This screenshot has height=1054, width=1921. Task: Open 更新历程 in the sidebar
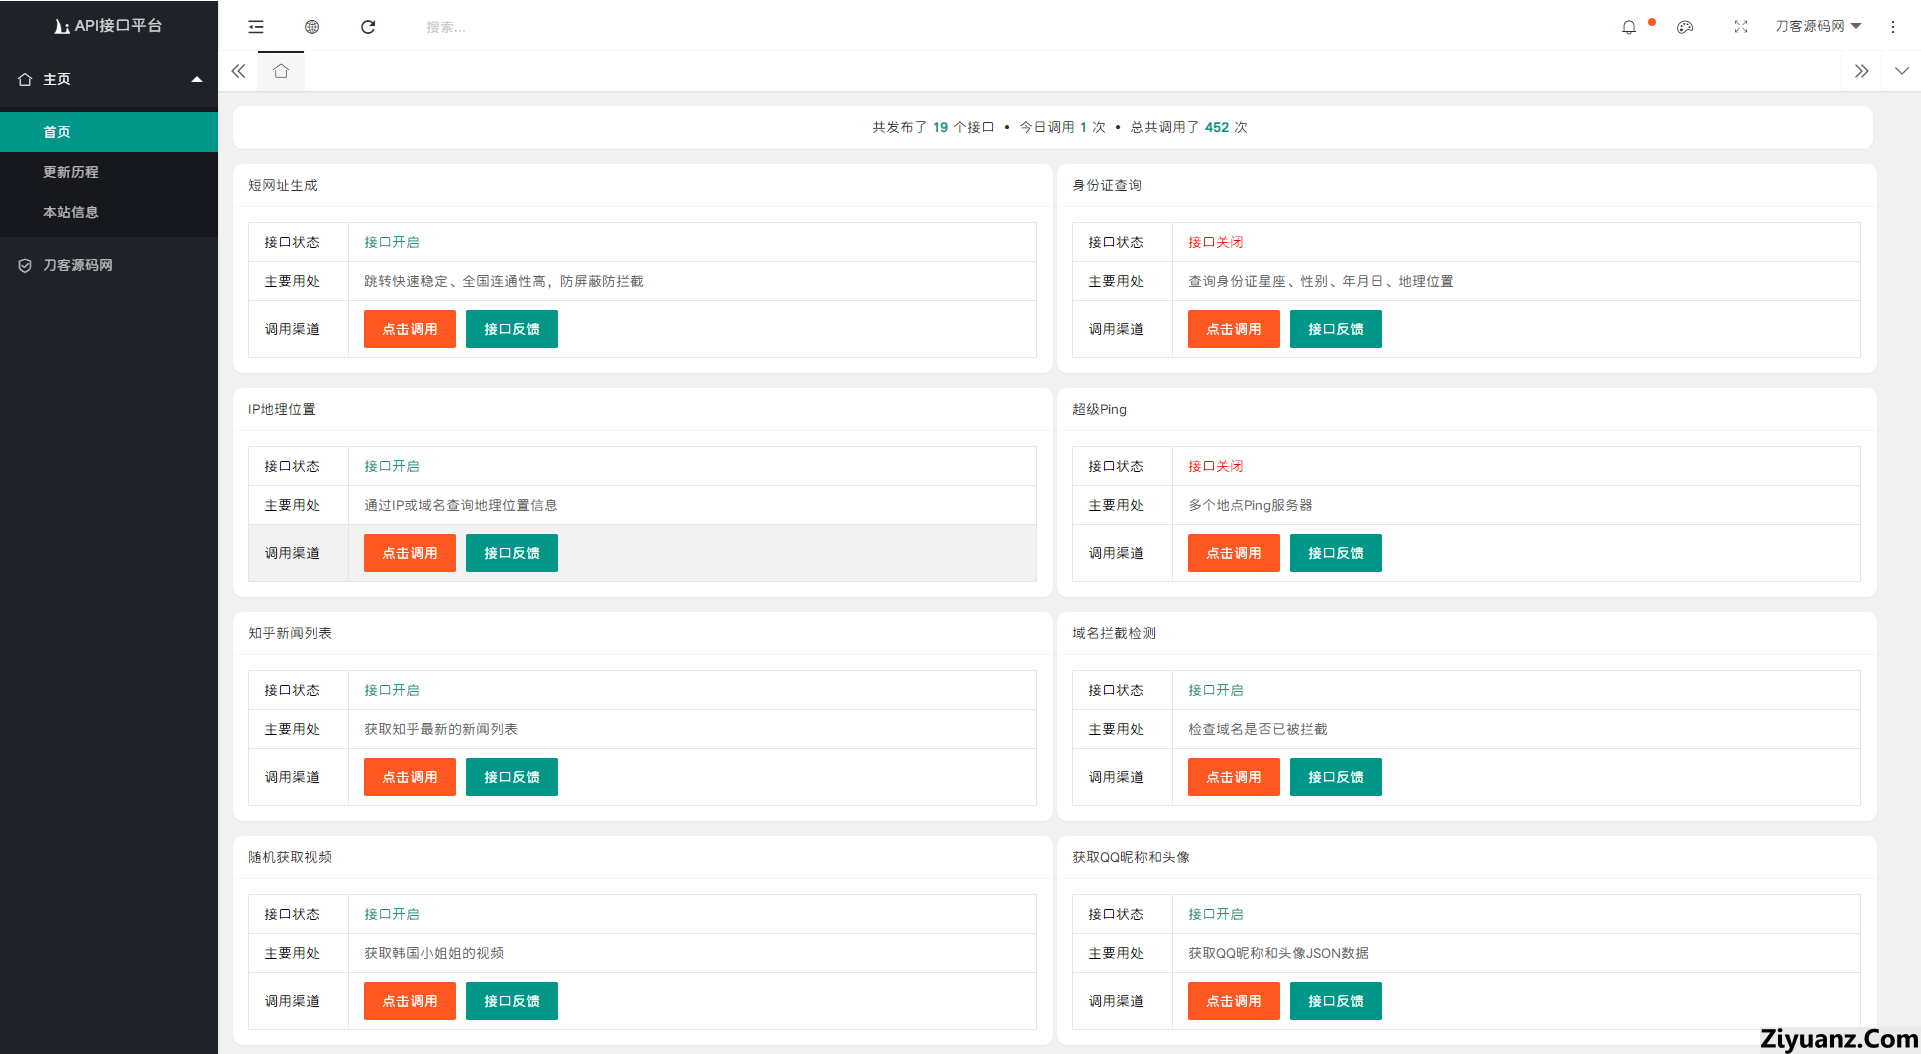[x=71, y=172]
